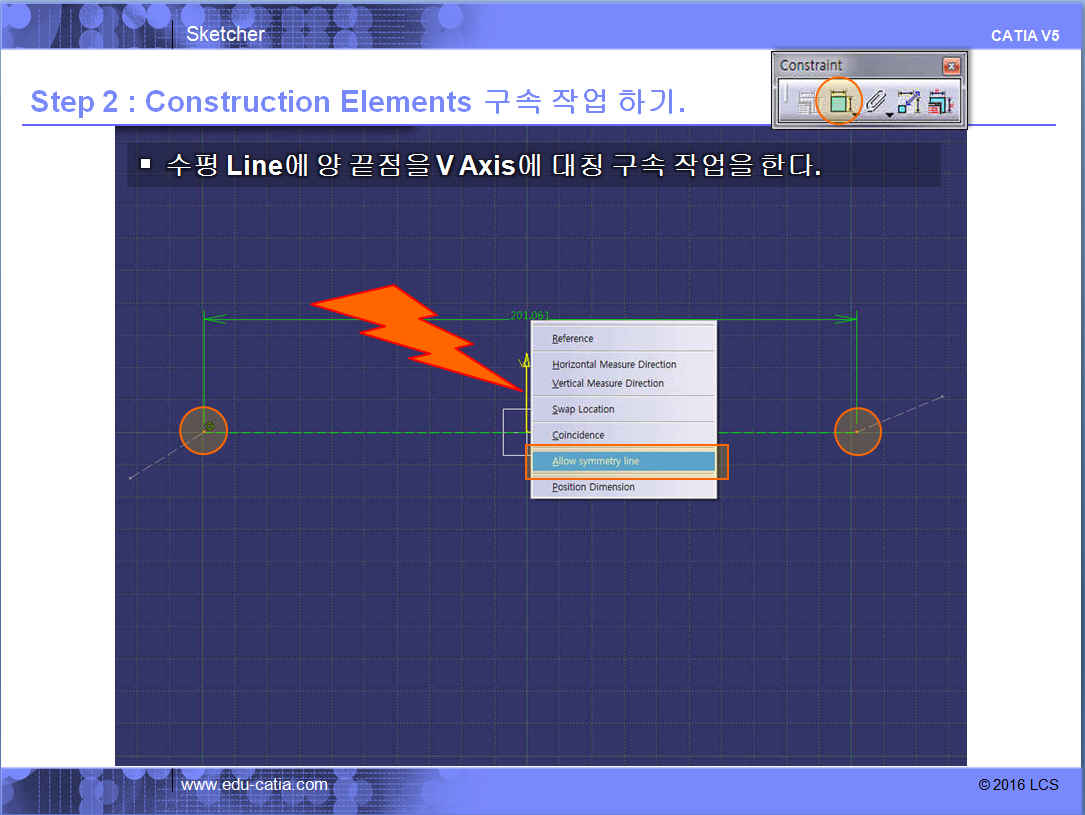Viewport: 1085px width, 815px height.
Task: Click the Fix Together paperclip icon
Action: 874,101
